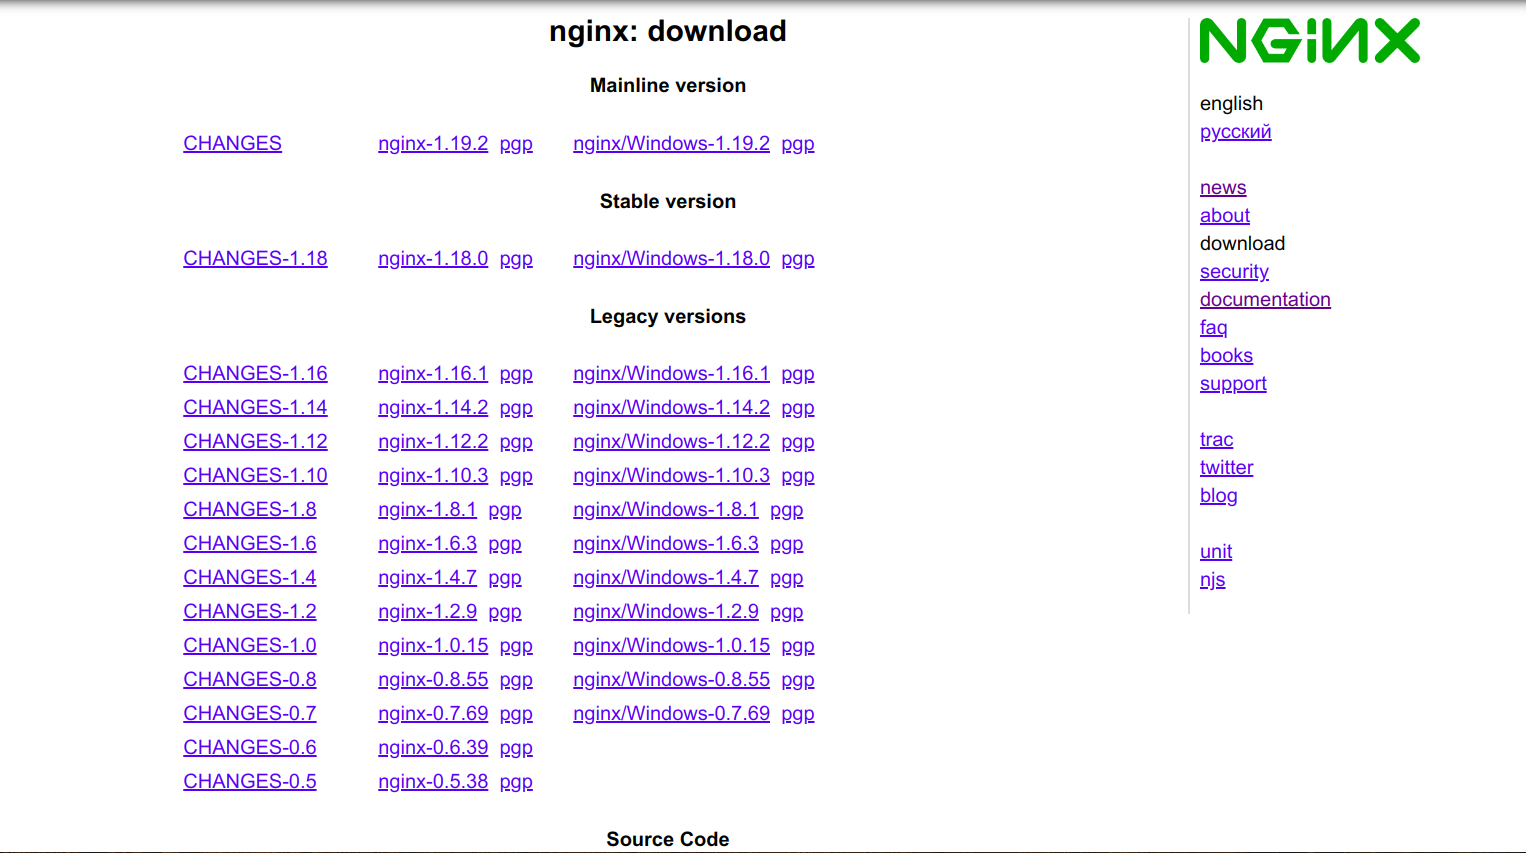
Task: Open the mainline CHANGES link
Action: 232,143
